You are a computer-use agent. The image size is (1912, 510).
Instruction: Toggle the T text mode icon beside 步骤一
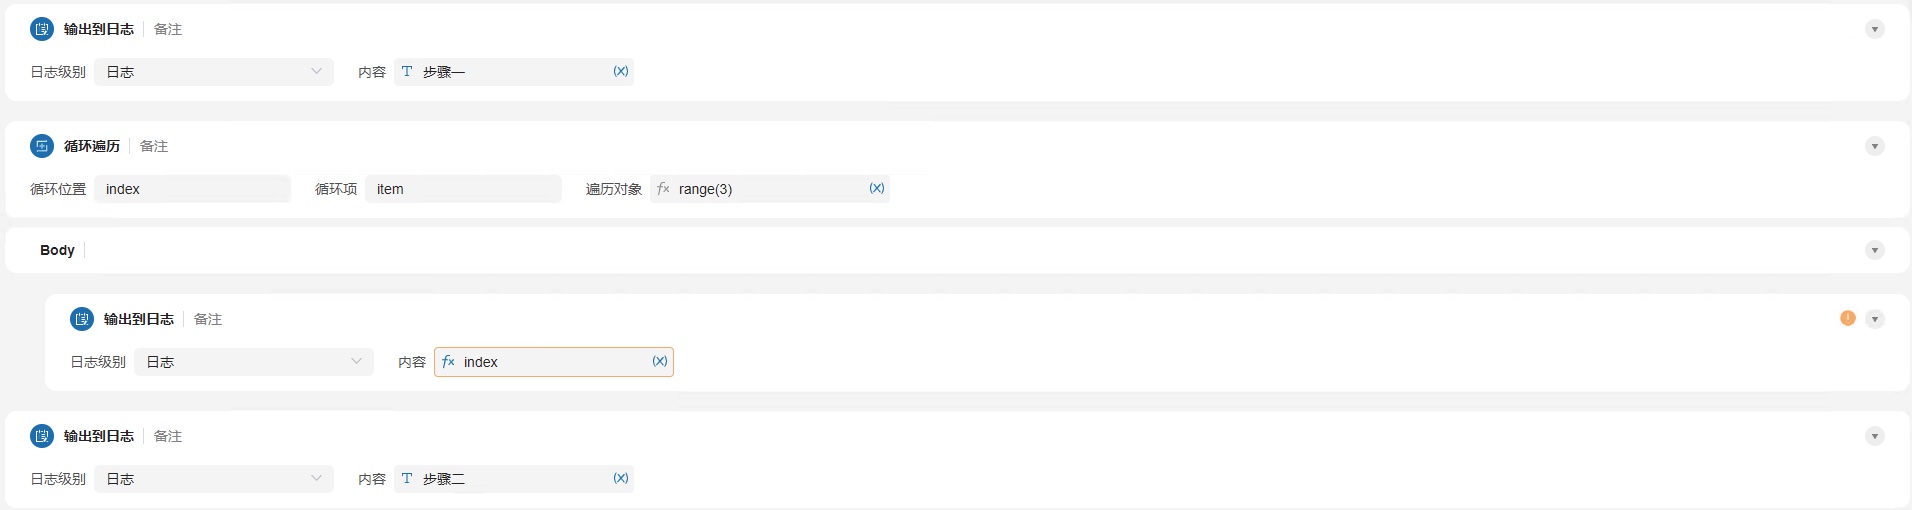407,71
